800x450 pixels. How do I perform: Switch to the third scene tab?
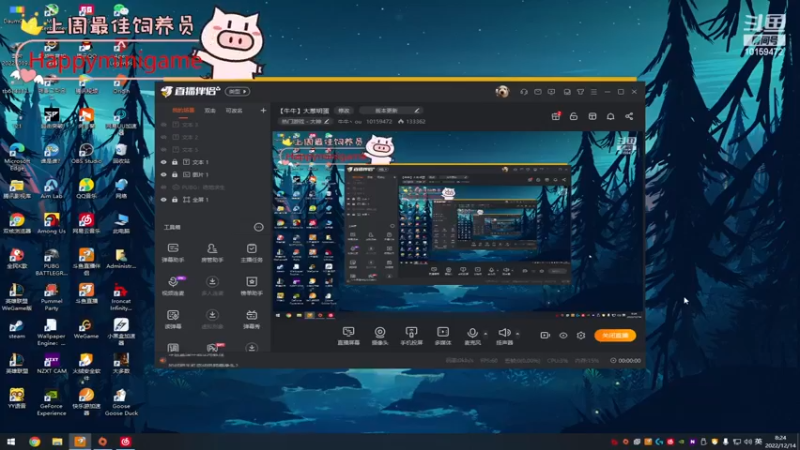(x=234, y=110)
